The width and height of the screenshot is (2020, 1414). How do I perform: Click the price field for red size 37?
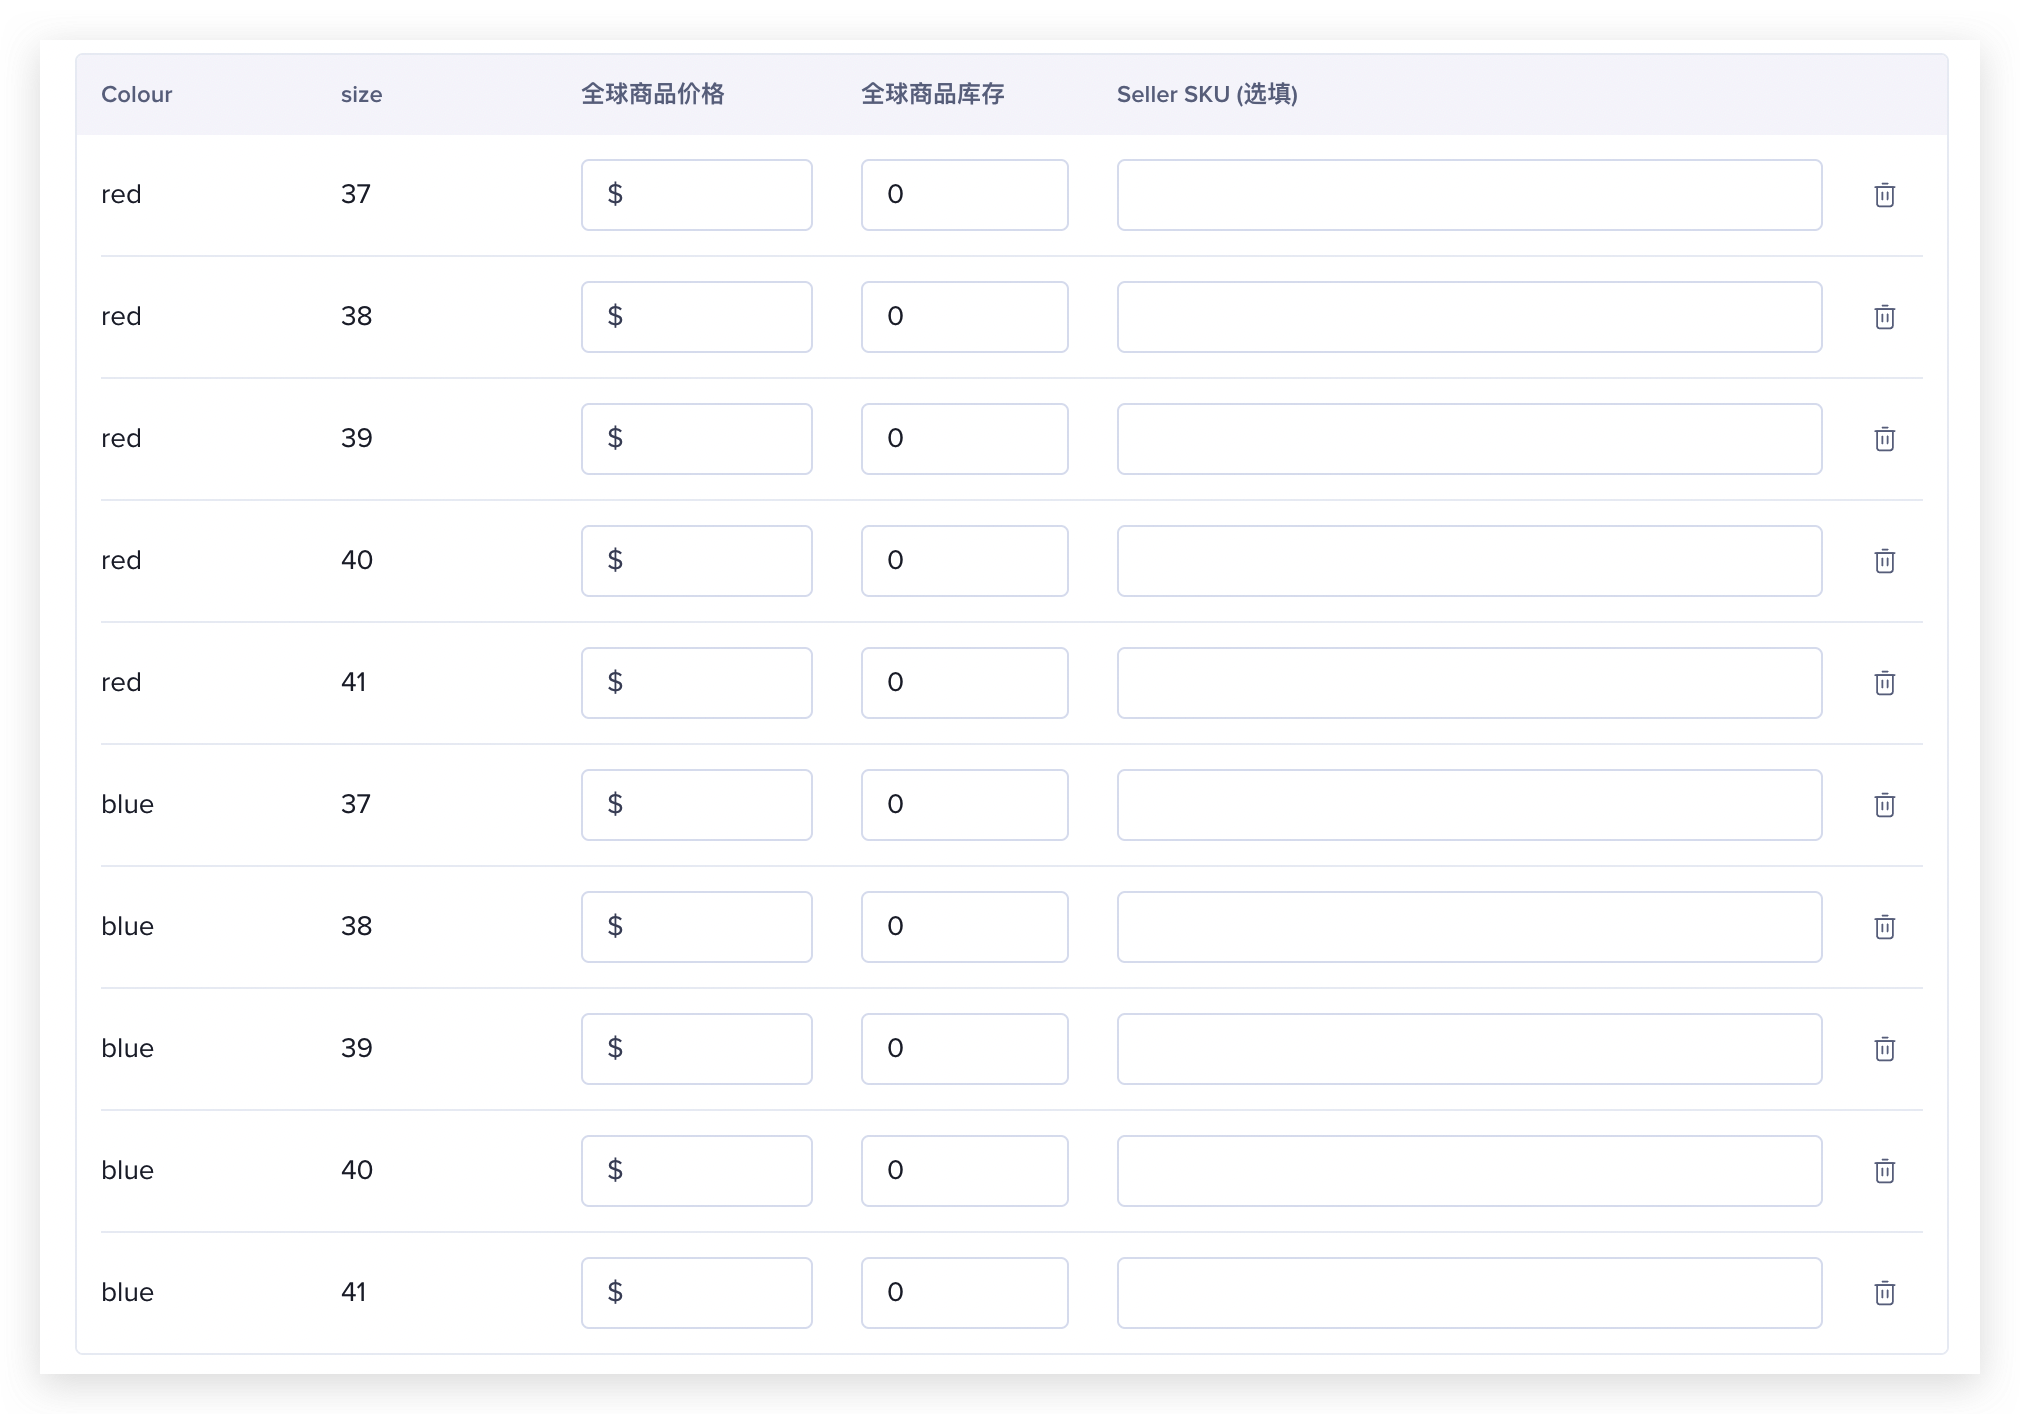click(x=696, y=194)
